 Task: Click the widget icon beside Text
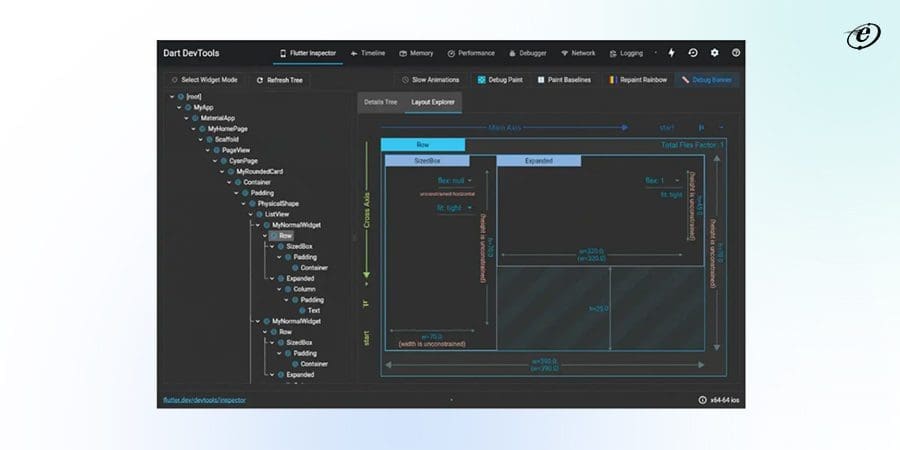pyautogui.click(x=302, y=311)
